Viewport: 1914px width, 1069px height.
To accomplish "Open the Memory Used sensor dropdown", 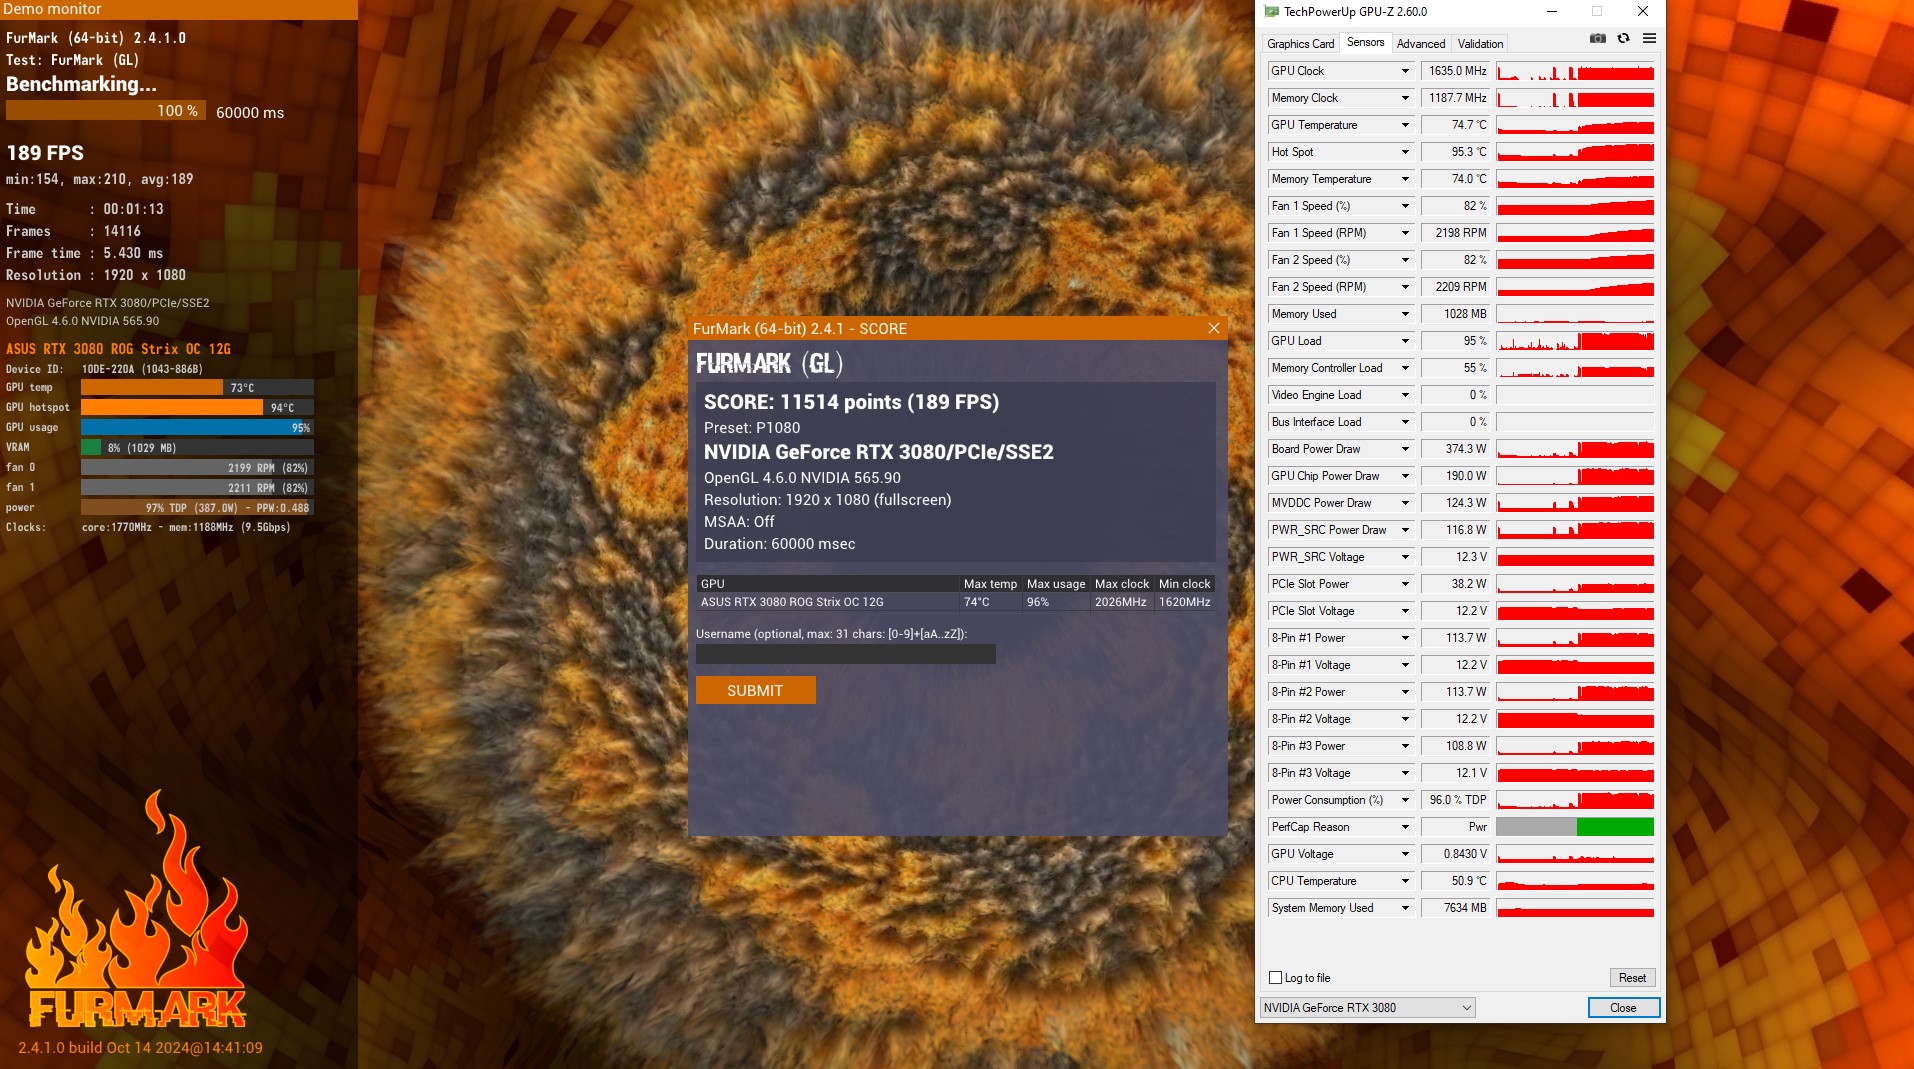I will point(1405,314).
